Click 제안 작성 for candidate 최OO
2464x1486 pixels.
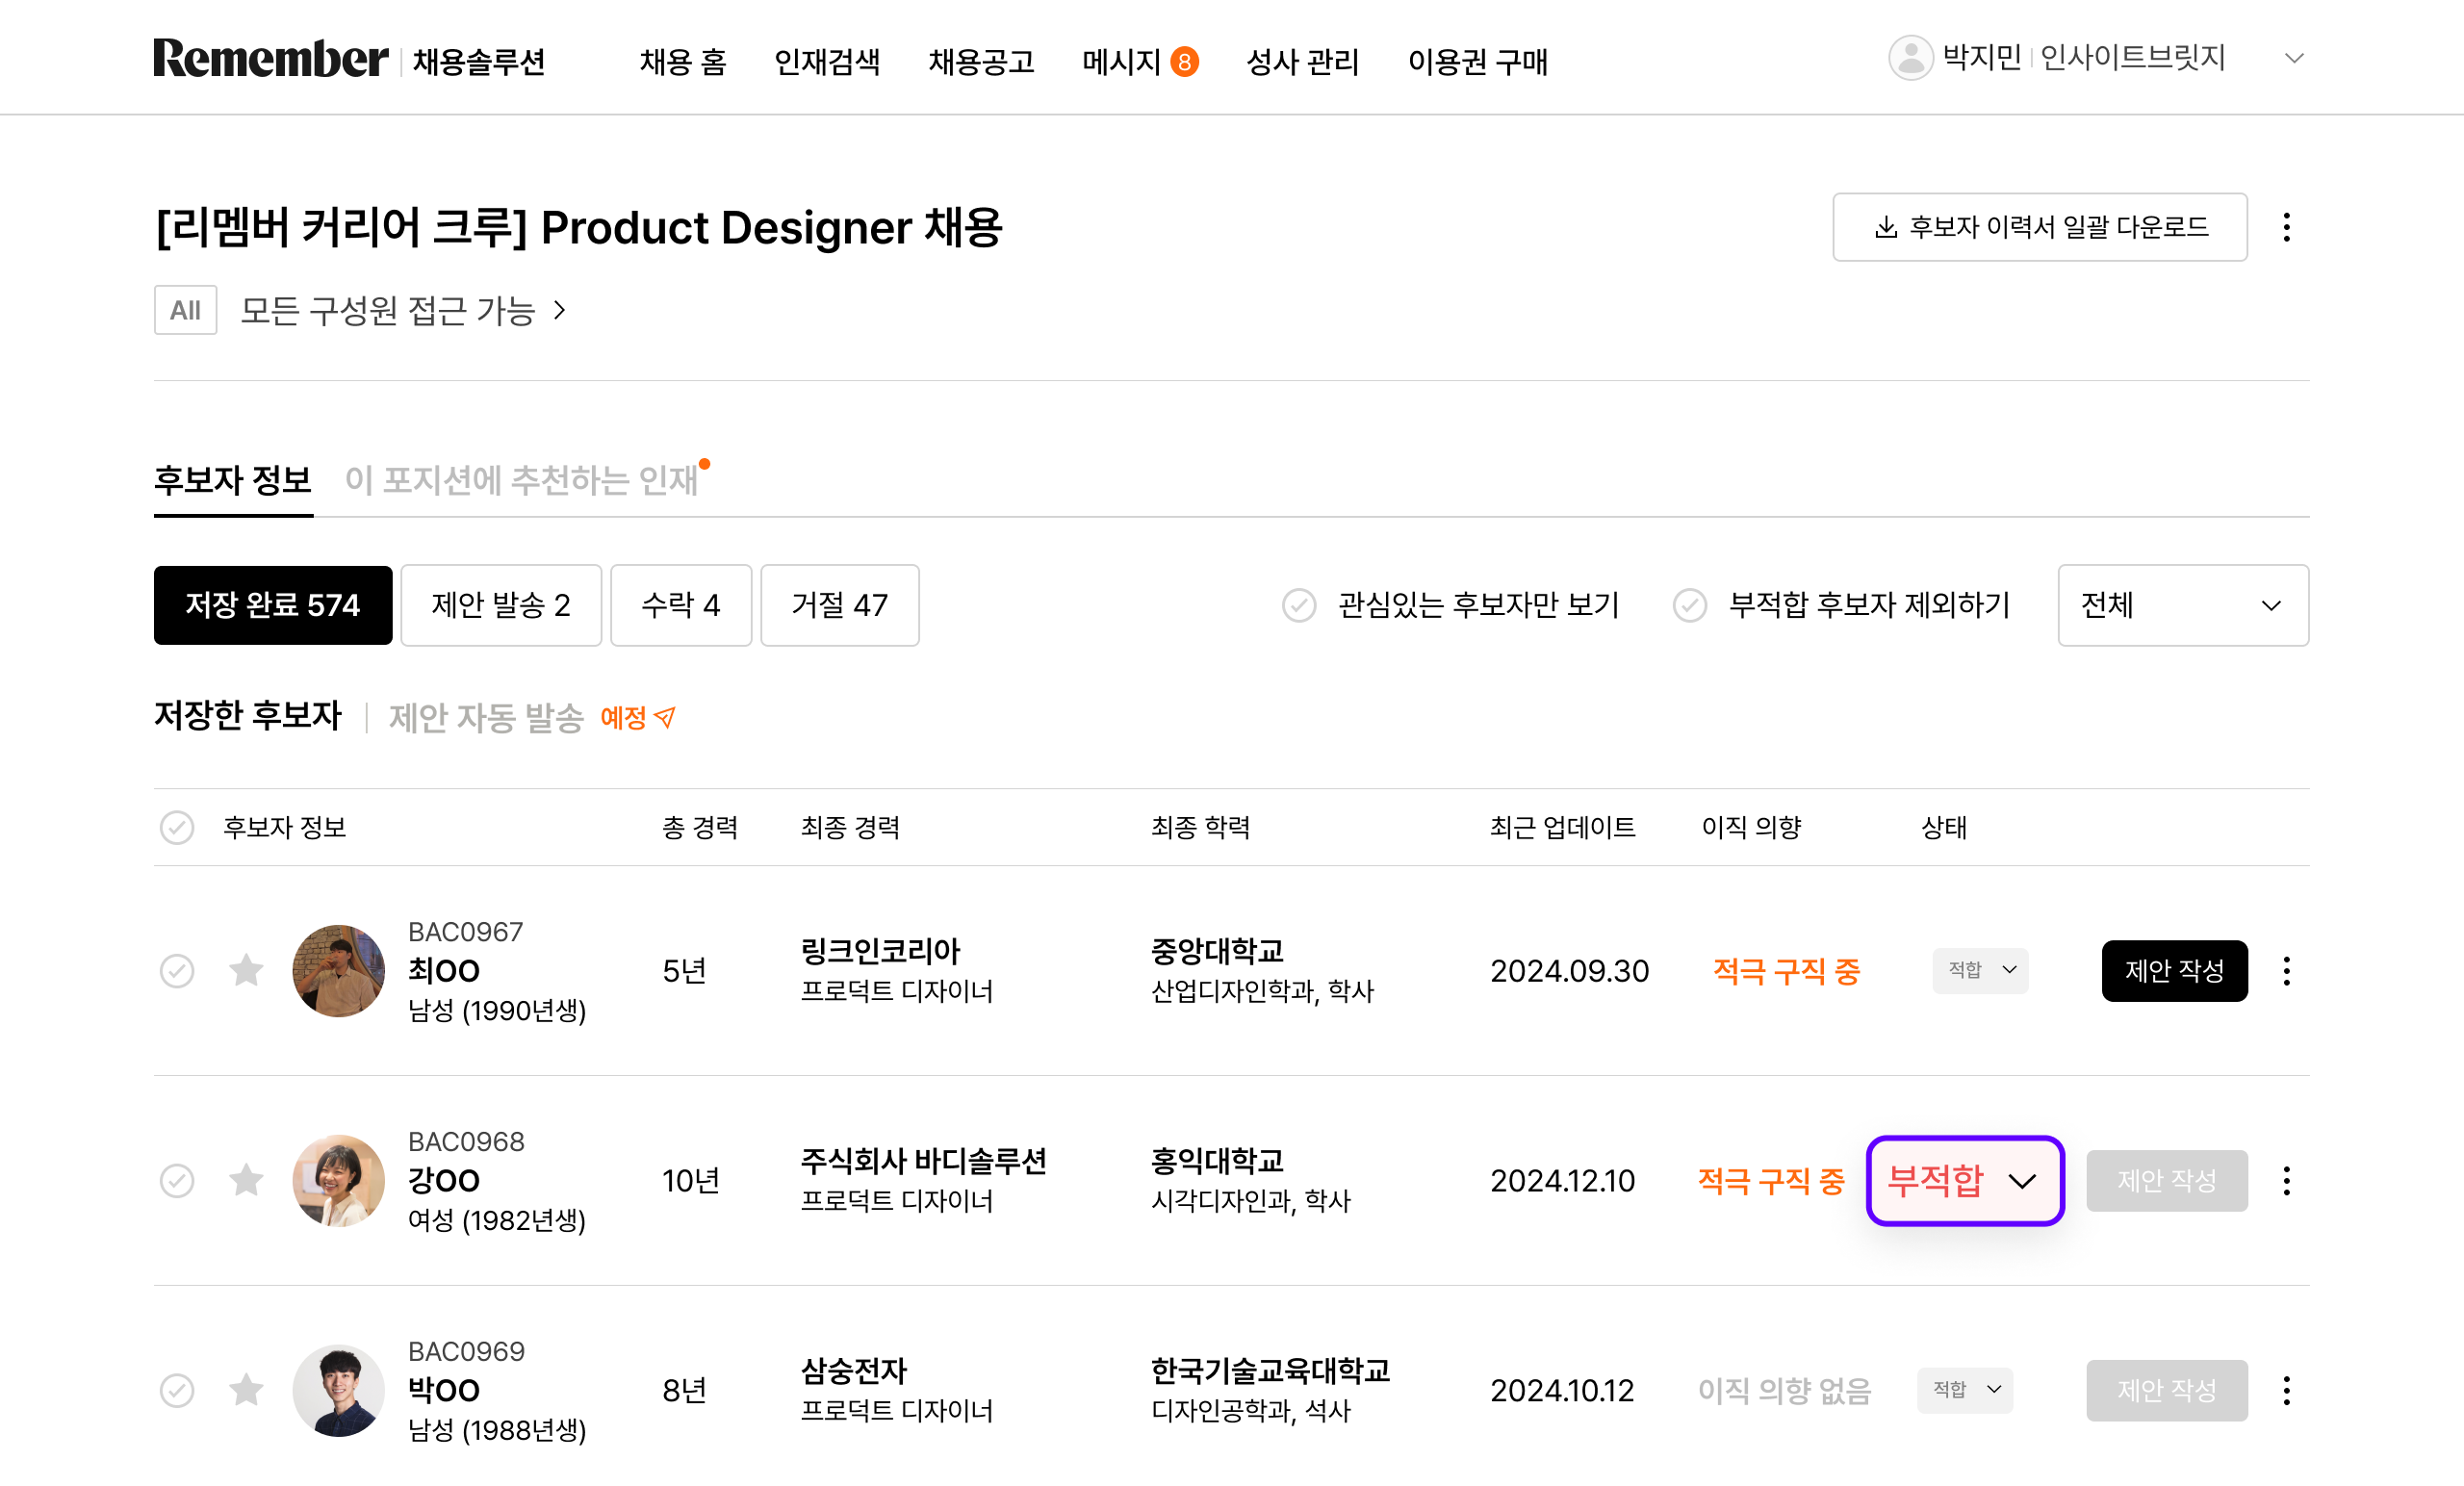point(2174,970)
